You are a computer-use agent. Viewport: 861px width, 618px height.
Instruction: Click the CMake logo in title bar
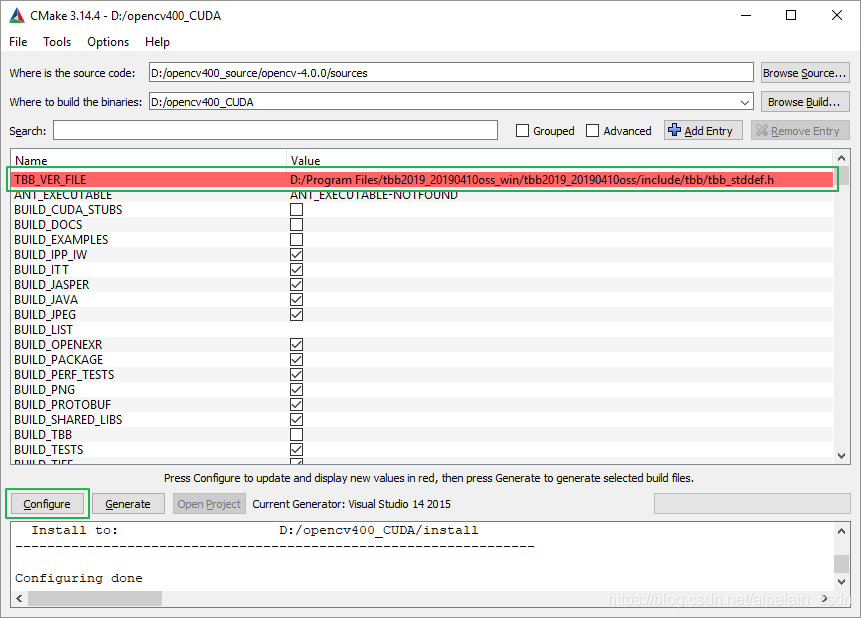17,16
